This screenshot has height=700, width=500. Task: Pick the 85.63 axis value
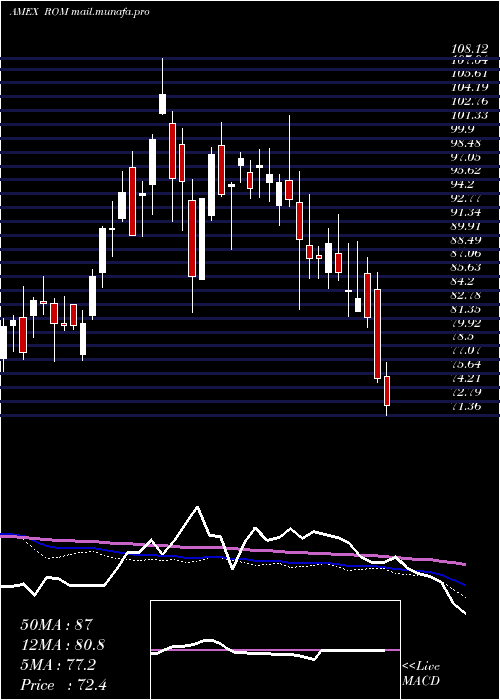click(x=466, y=267)
